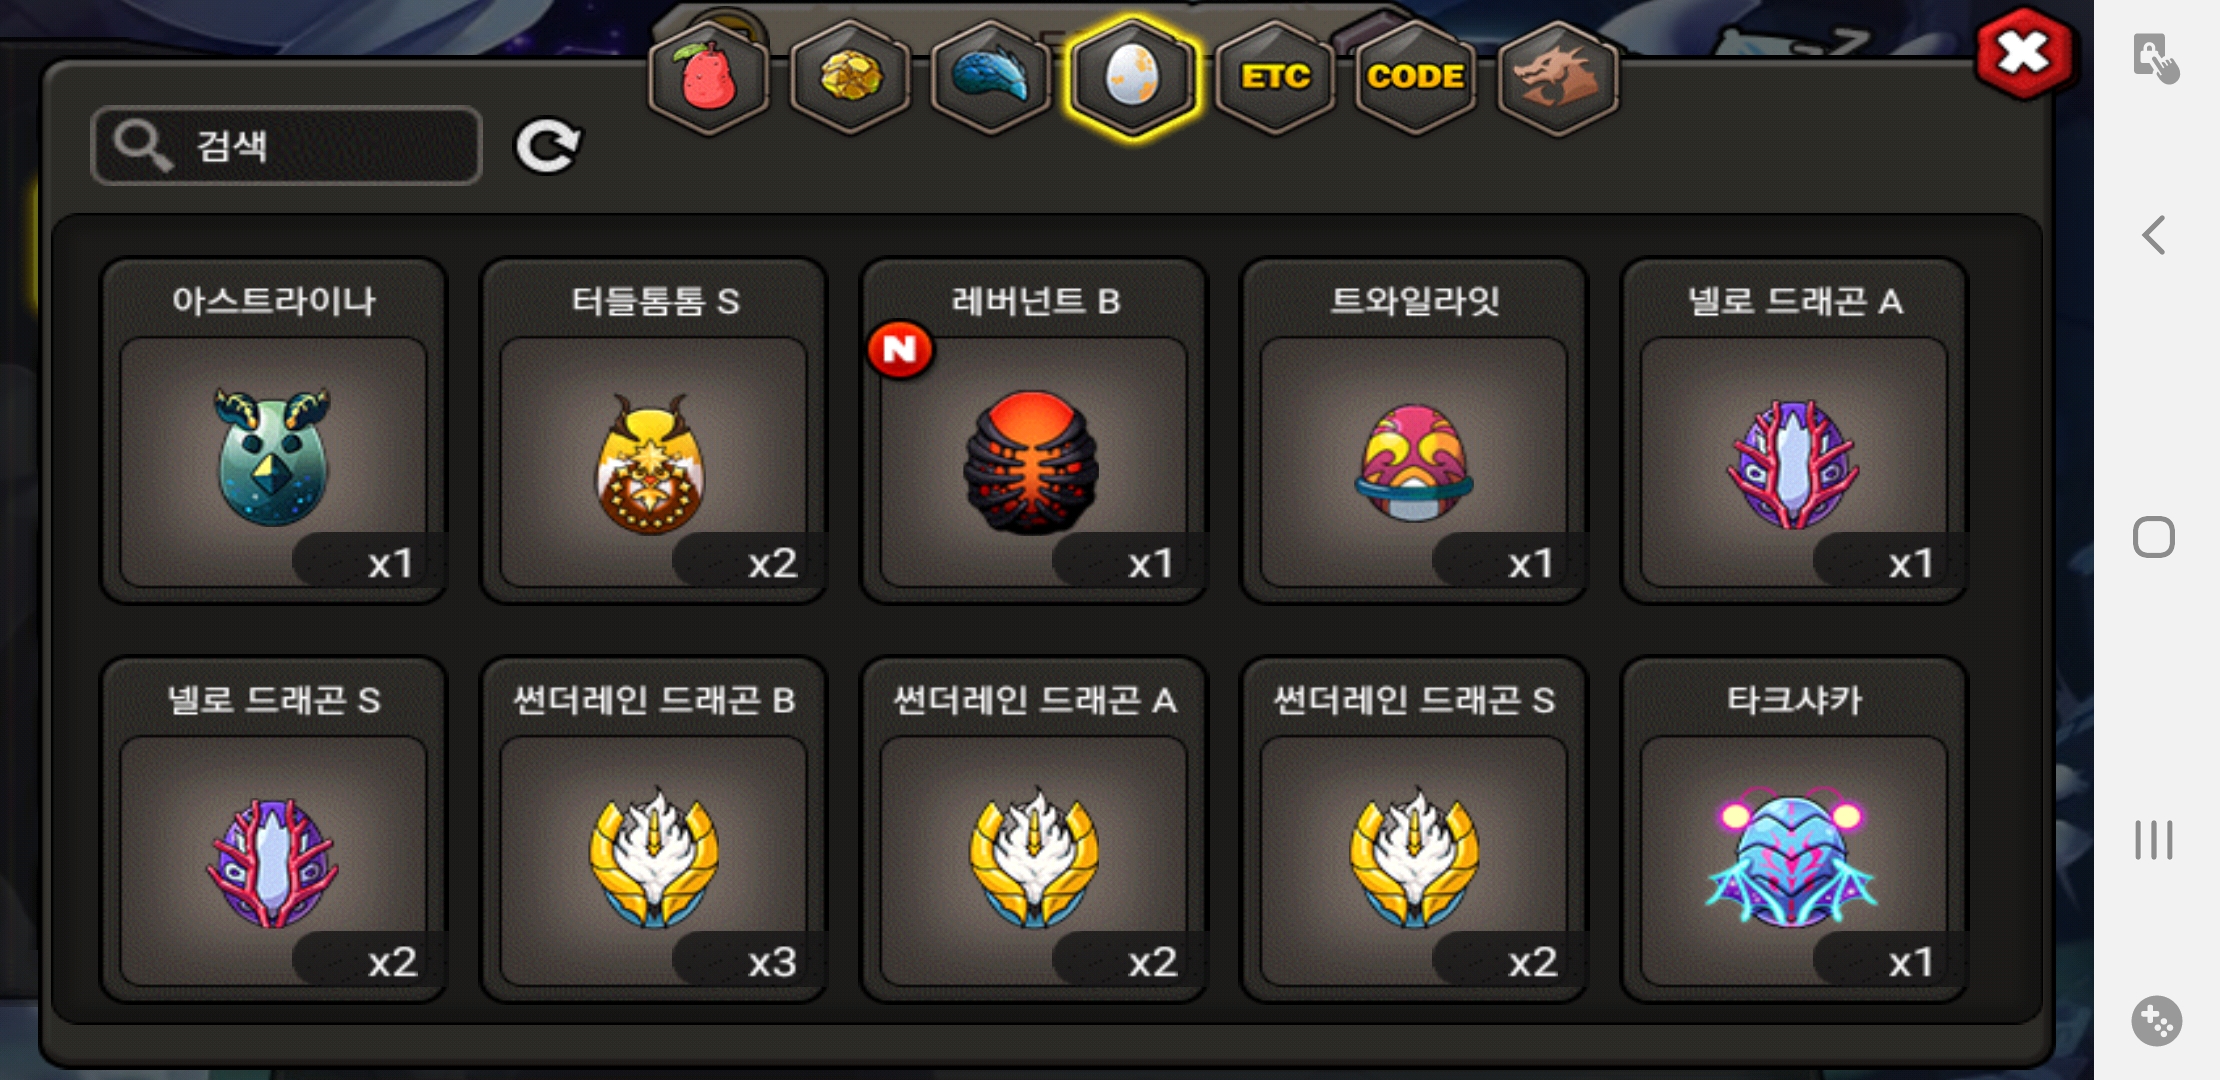The width and height of the screenshot is (2220, 1080).
Task: Pick the 넬로 드래곤 A egg
Action: [x=1794, y=431]
